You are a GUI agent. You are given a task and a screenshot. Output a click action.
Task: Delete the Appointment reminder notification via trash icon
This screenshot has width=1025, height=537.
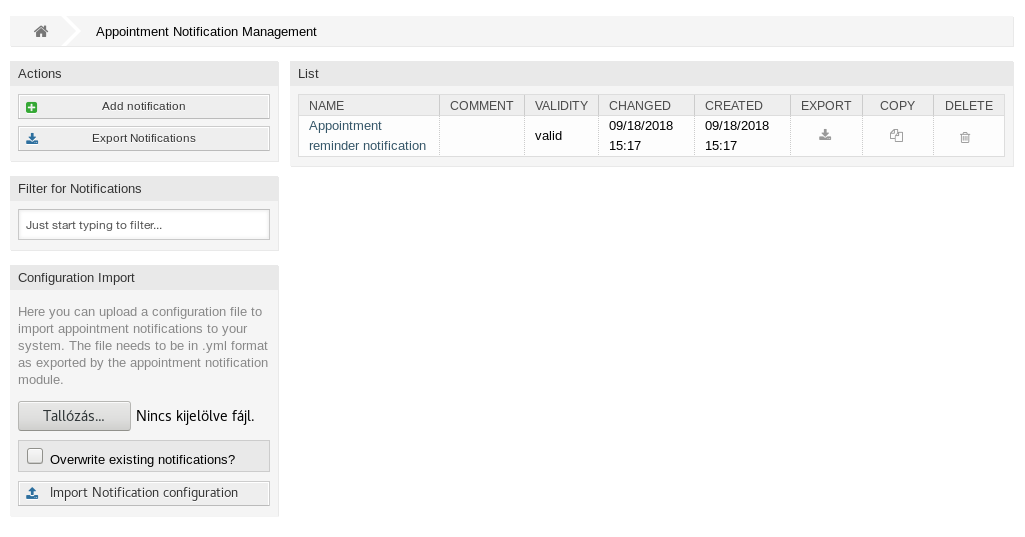[965, 137]
